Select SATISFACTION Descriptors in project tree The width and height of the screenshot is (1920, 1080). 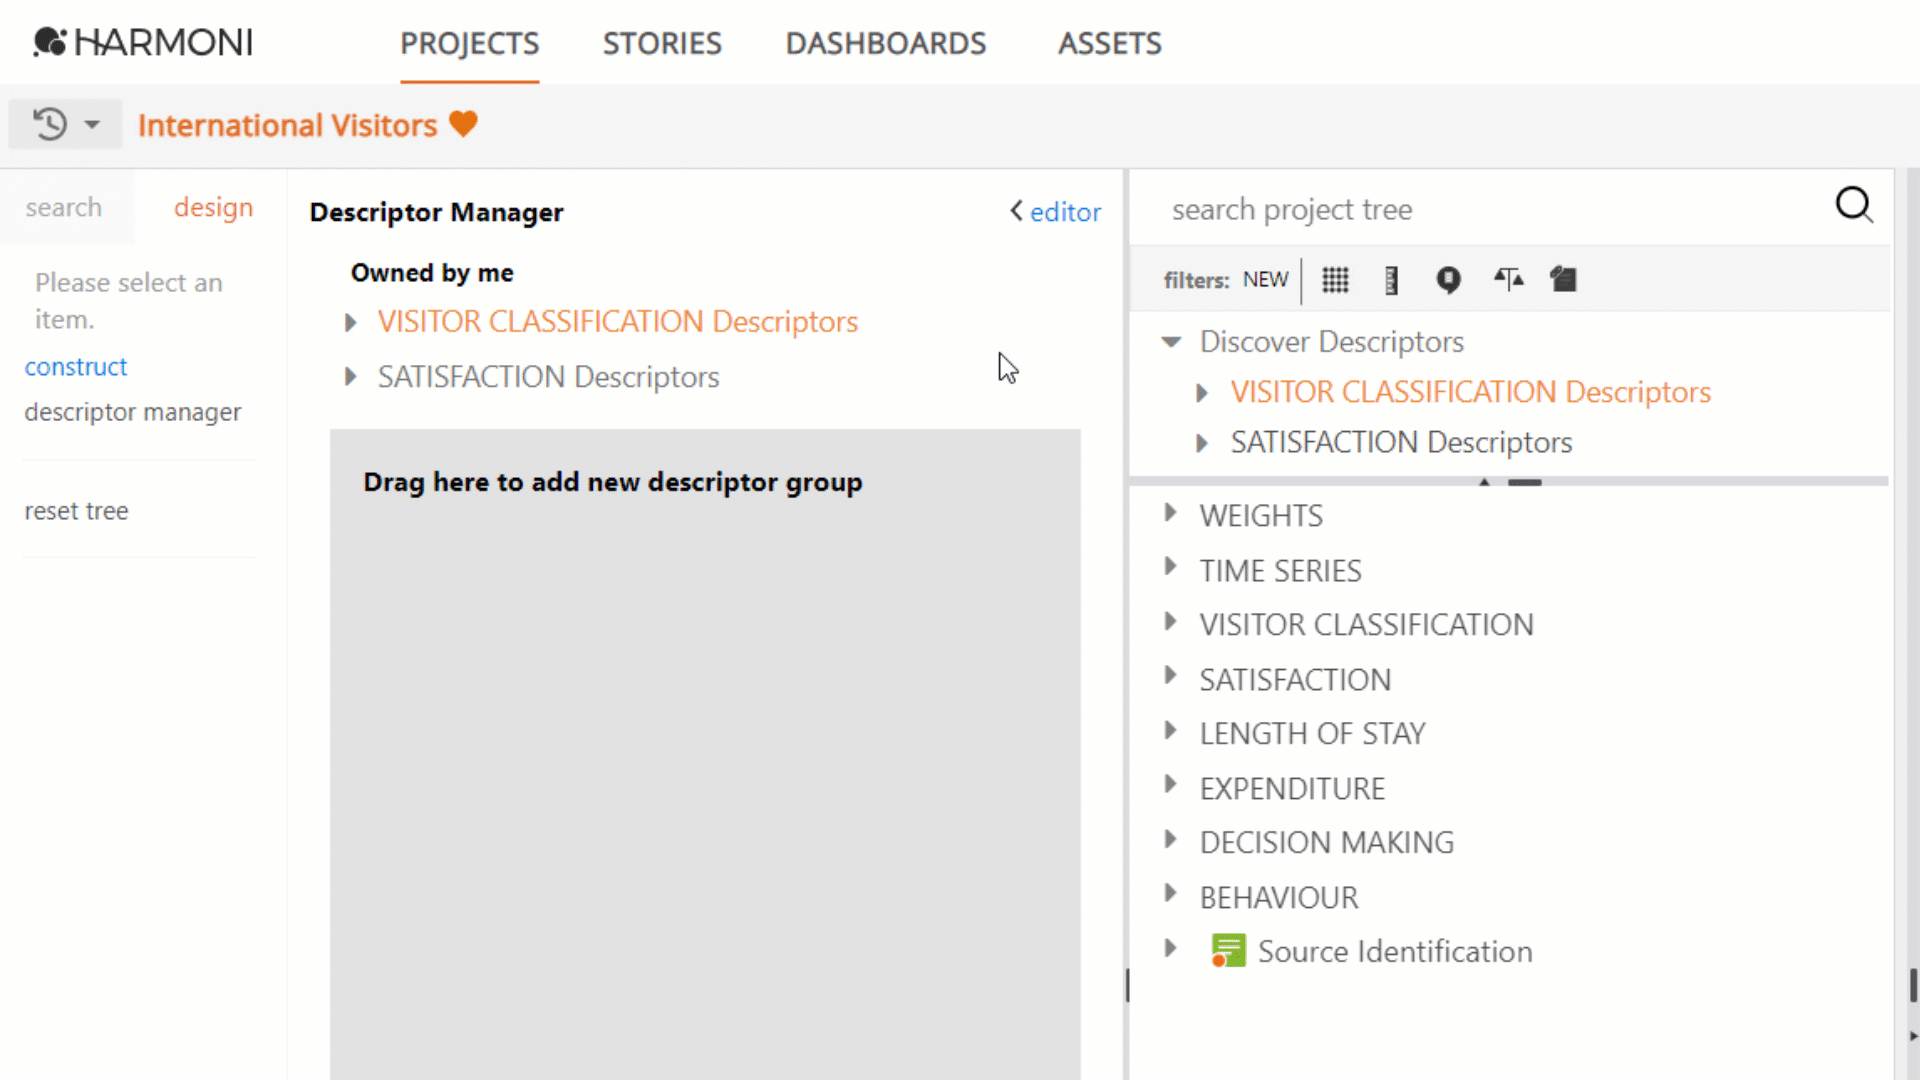coord(1401,442)
